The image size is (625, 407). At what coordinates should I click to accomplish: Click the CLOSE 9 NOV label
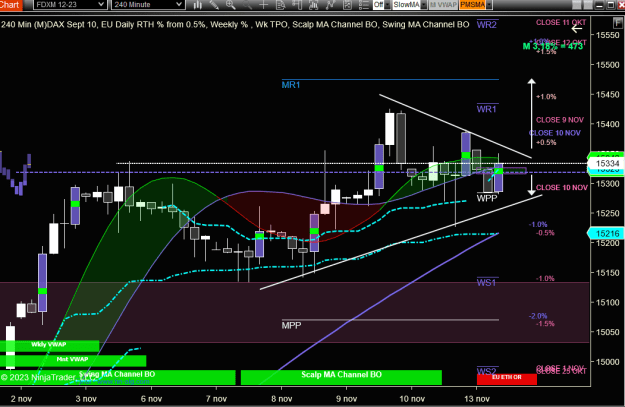pos(560,120)
